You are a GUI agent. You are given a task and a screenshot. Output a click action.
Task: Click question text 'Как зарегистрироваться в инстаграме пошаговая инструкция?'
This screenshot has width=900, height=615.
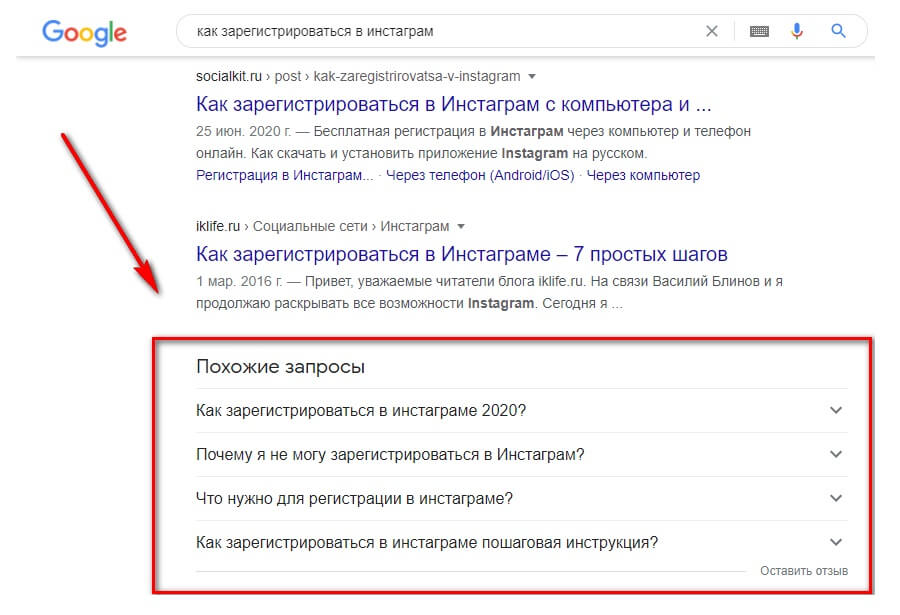[x=426, y=543]
